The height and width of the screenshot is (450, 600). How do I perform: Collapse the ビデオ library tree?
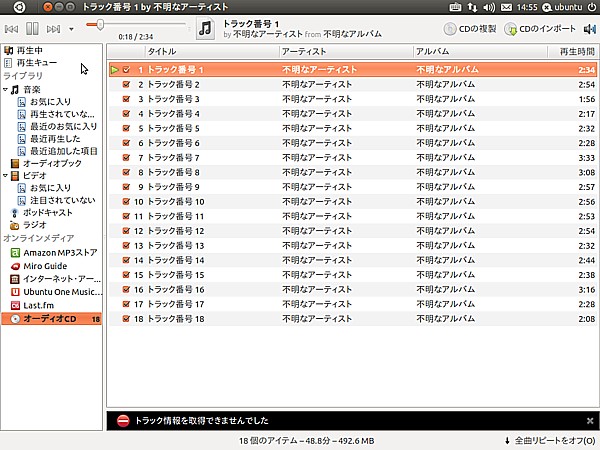coord(5,176)
